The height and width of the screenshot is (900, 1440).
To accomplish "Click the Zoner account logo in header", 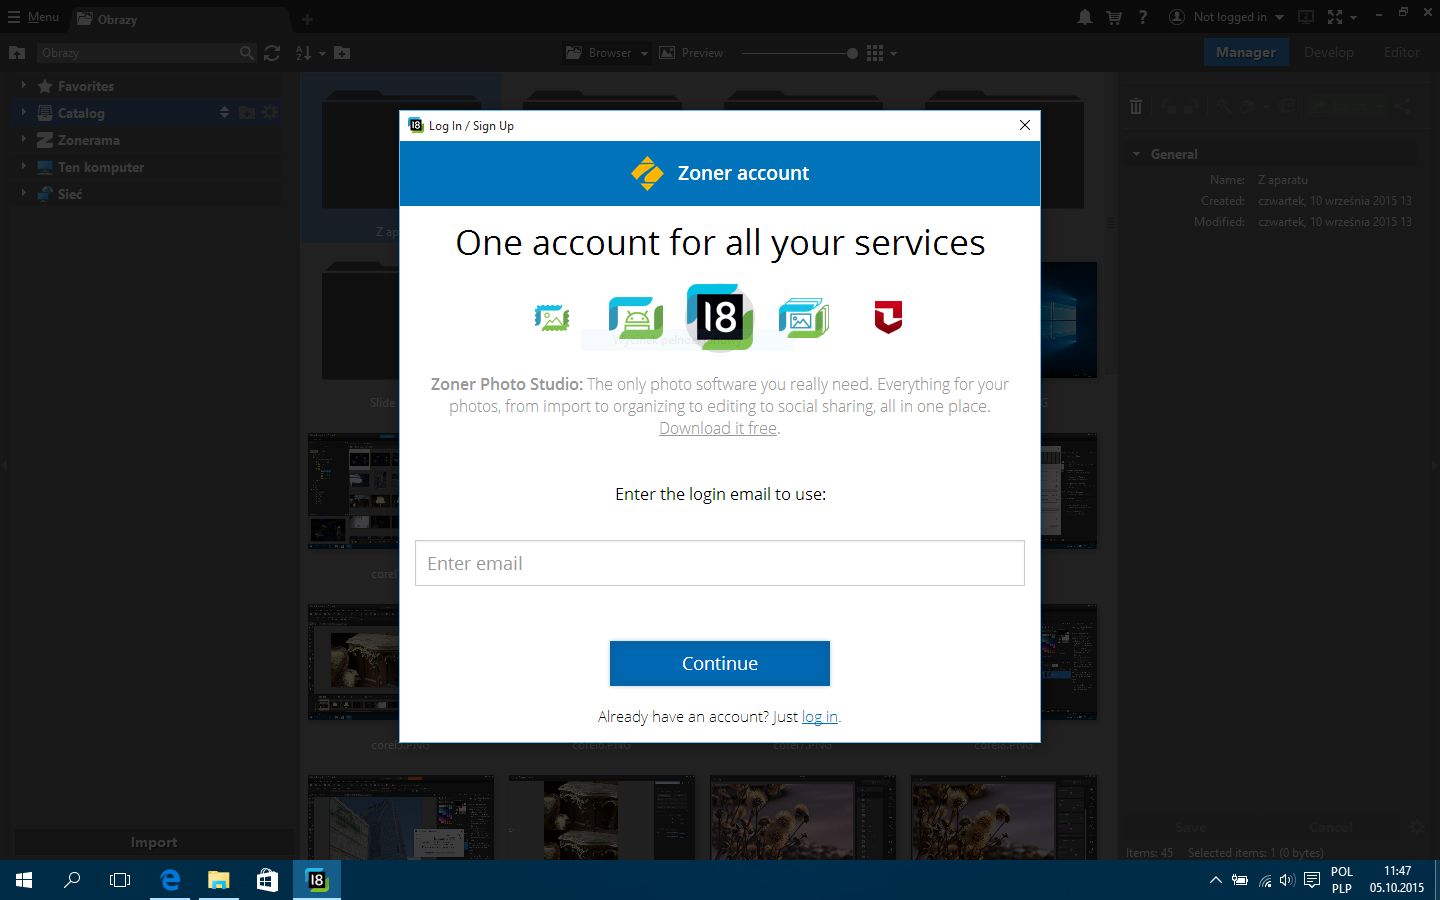I will (647, 173).
